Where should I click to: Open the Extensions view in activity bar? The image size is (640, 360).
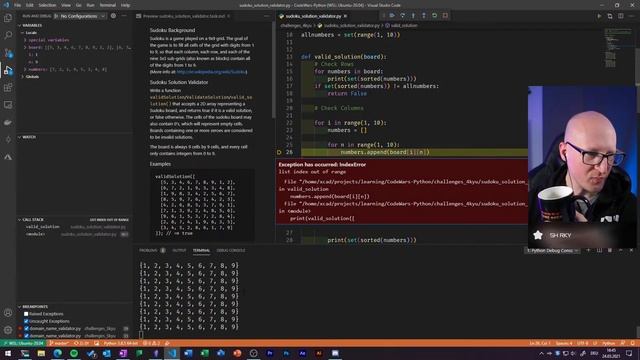coord(8,88)
